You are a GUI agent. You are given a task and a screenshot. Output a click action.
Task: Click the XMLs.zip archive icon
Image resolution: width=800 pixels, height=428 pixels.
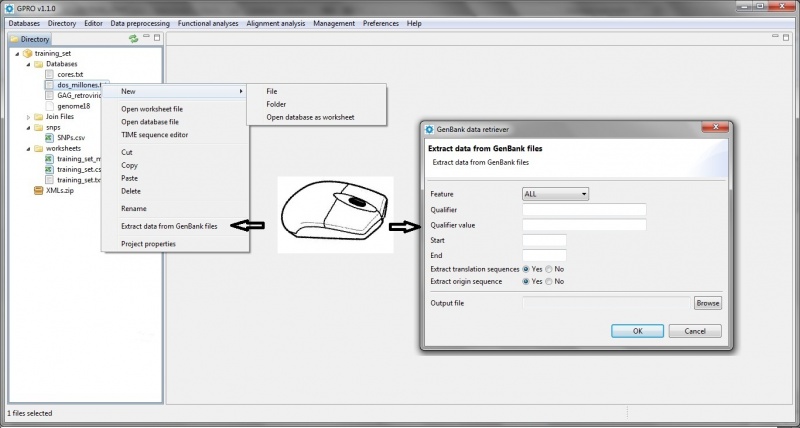point(39,190)
